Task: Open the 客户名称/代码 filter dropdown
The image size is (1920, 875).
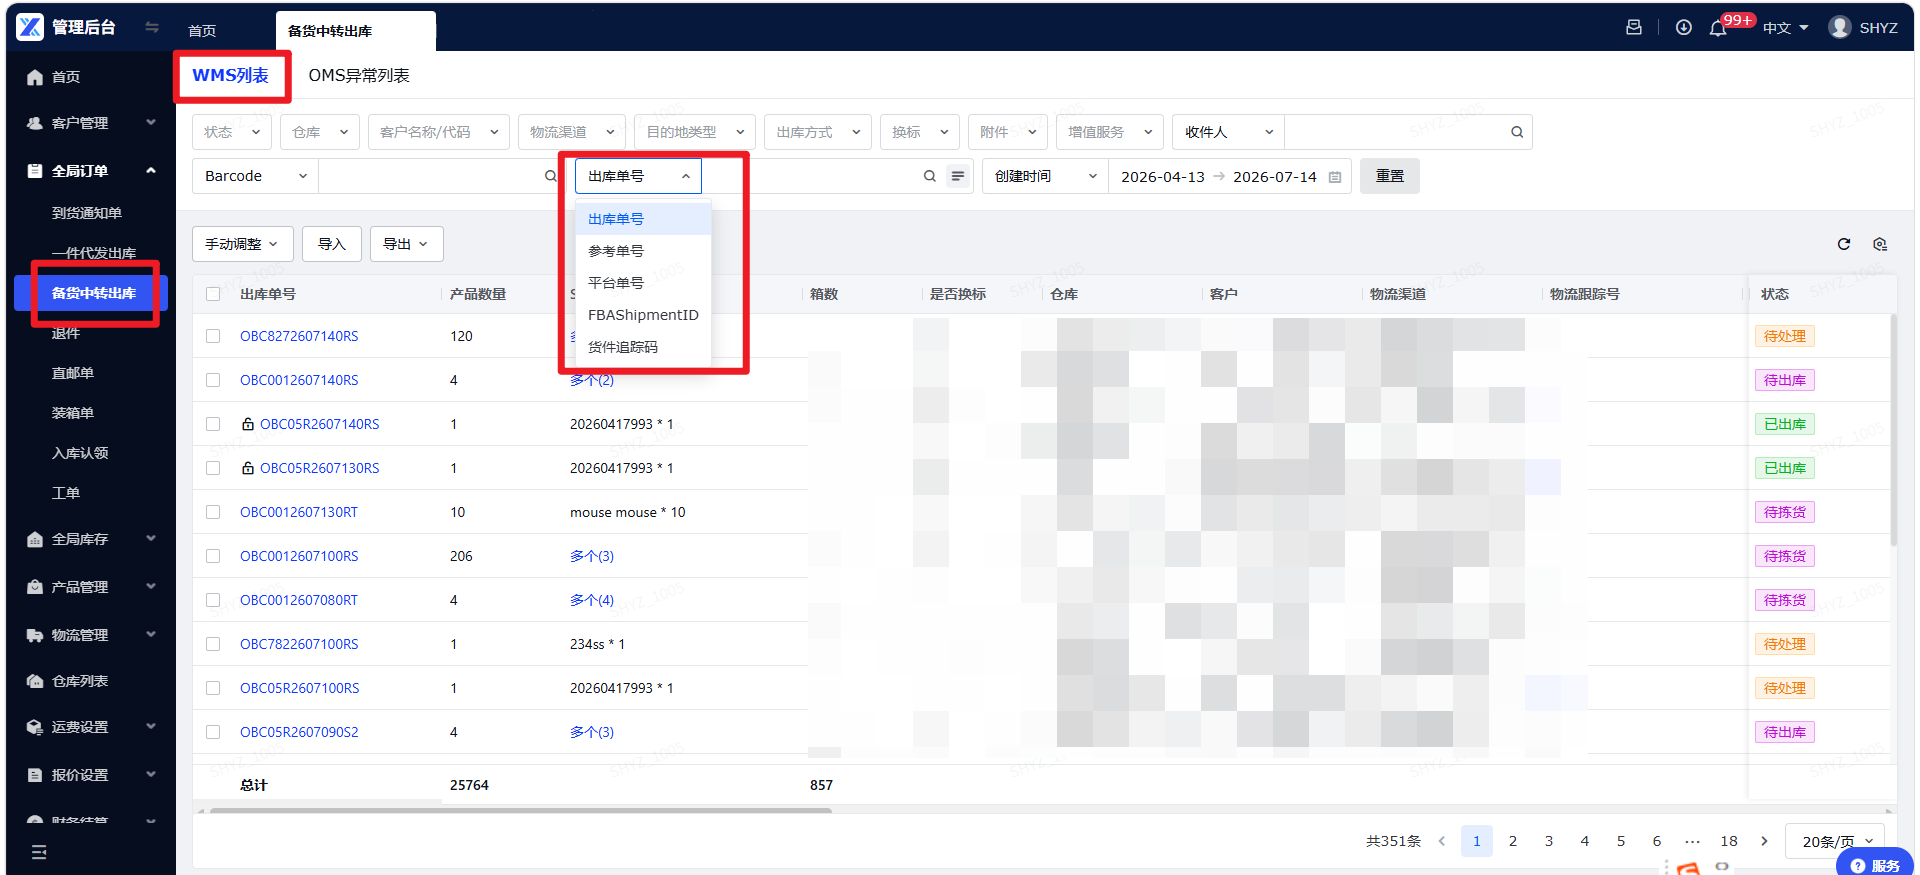Action: (439, 132)
